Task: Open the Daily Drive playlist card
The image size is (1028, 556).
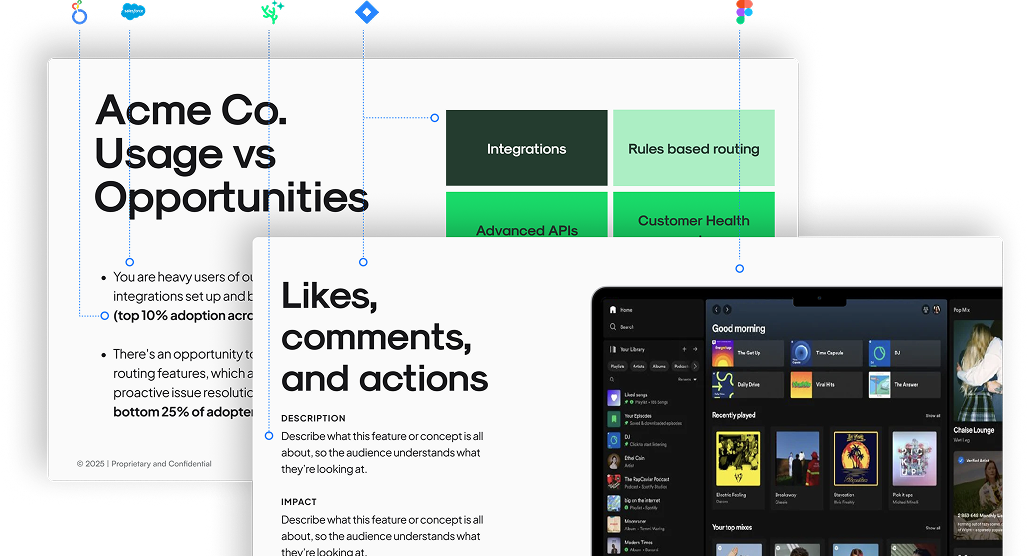Action: pos(749,384)
